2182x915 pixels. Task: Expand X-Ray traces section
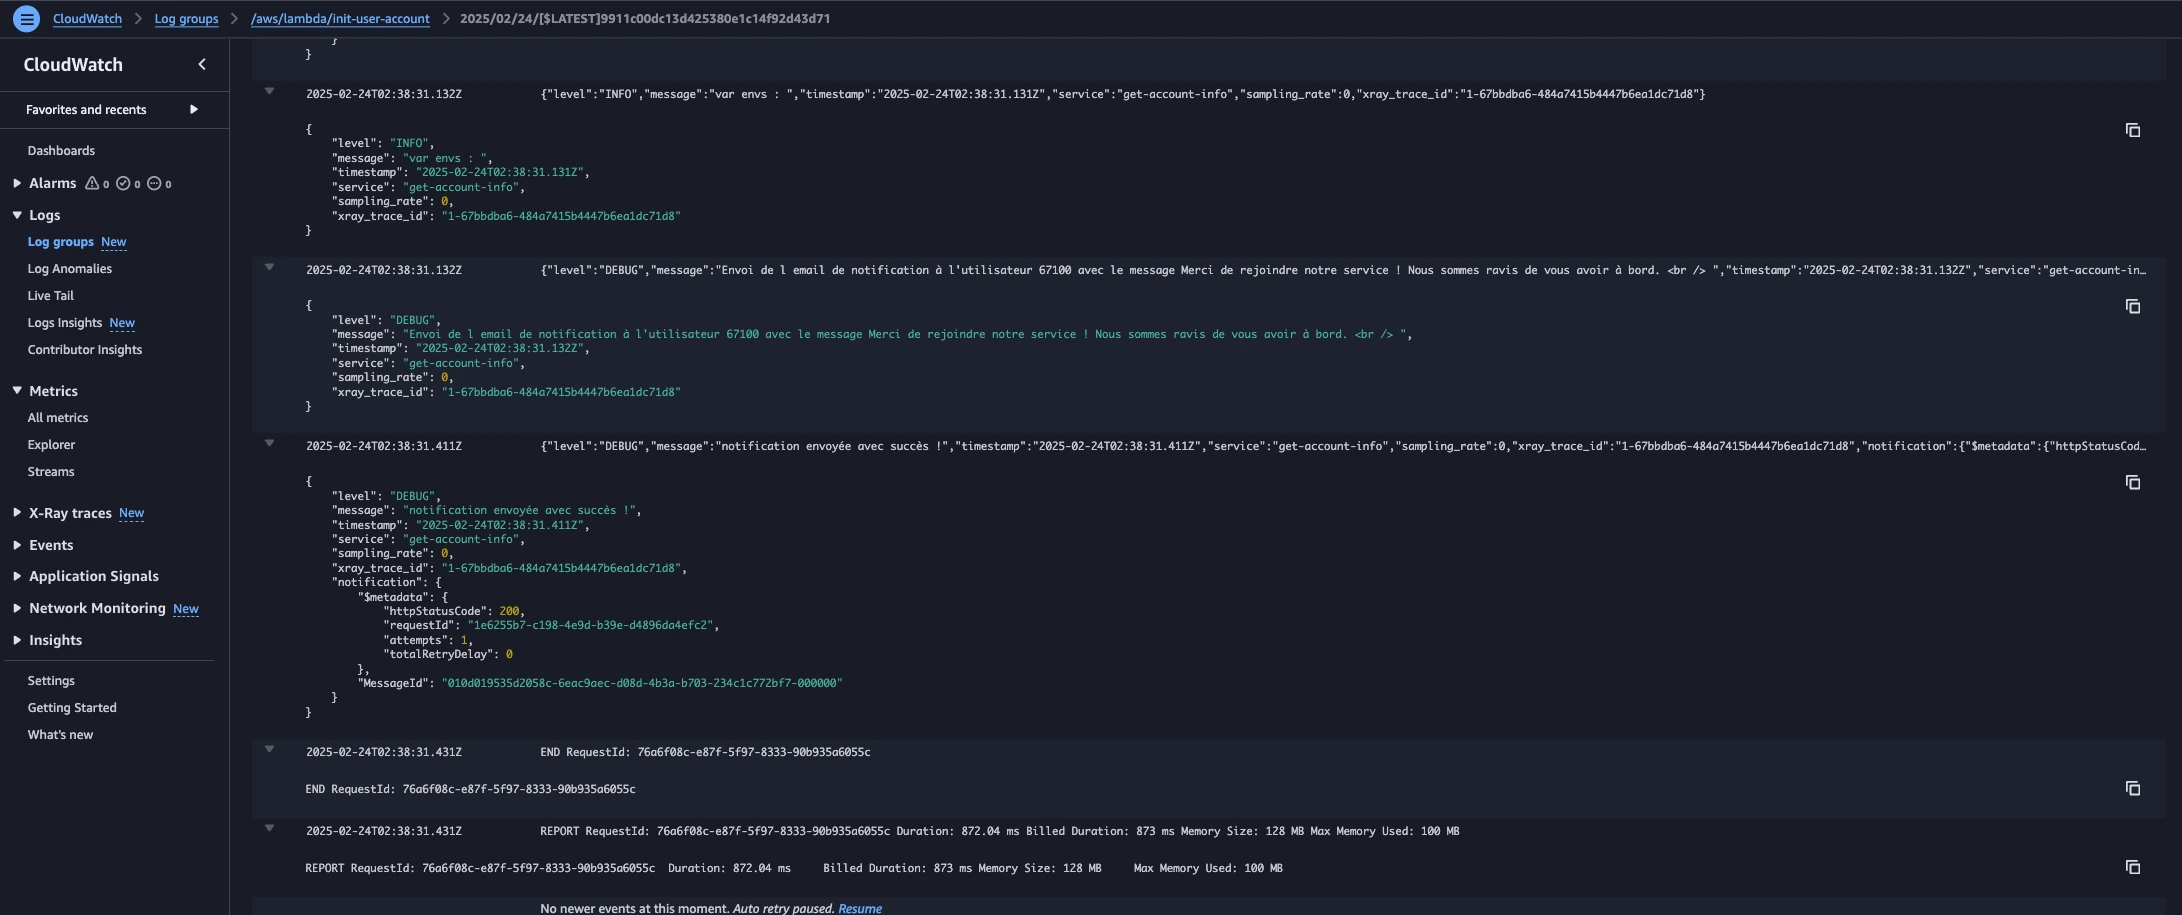tap(17, 512)
